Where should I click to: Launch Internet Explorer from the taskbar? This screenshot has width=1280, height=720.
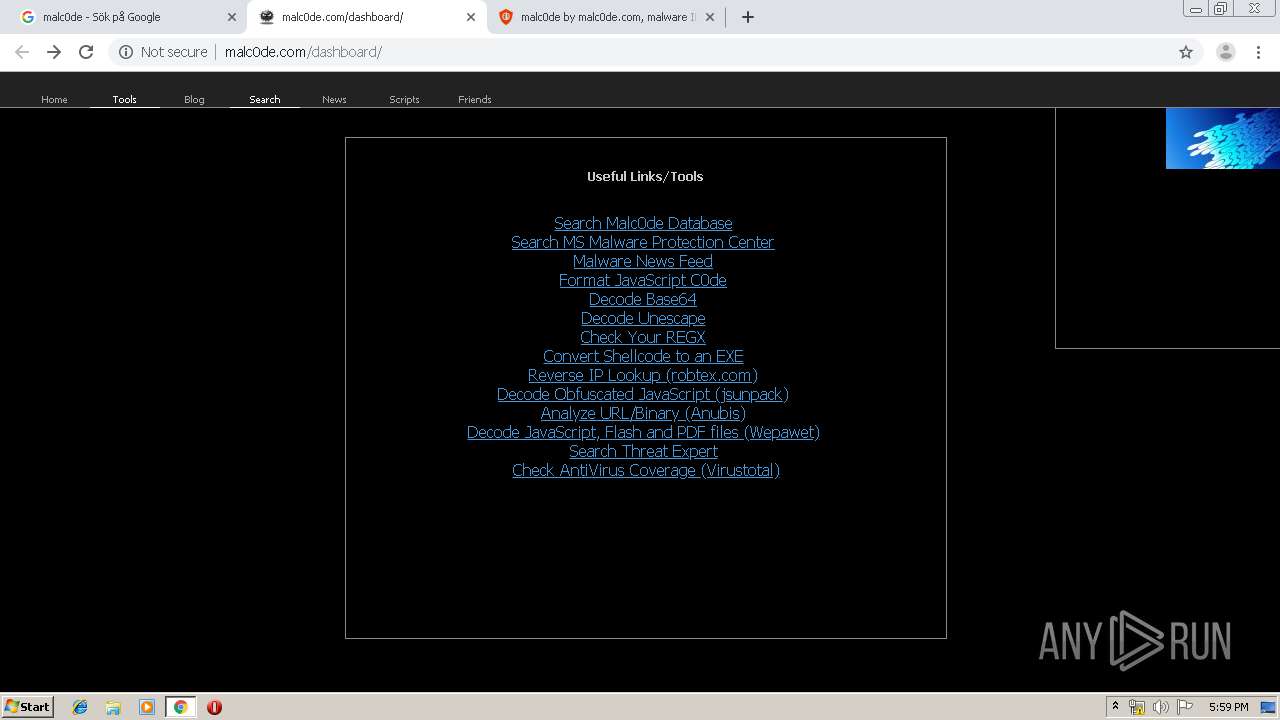click(80, 707)
